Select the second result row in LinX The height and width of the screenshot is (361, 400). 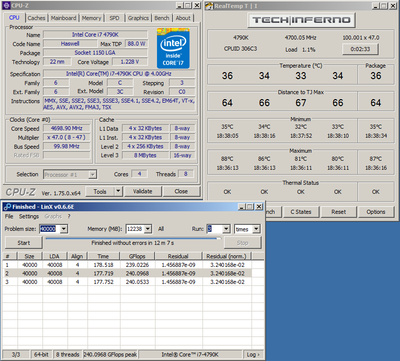tap(127, 273)
